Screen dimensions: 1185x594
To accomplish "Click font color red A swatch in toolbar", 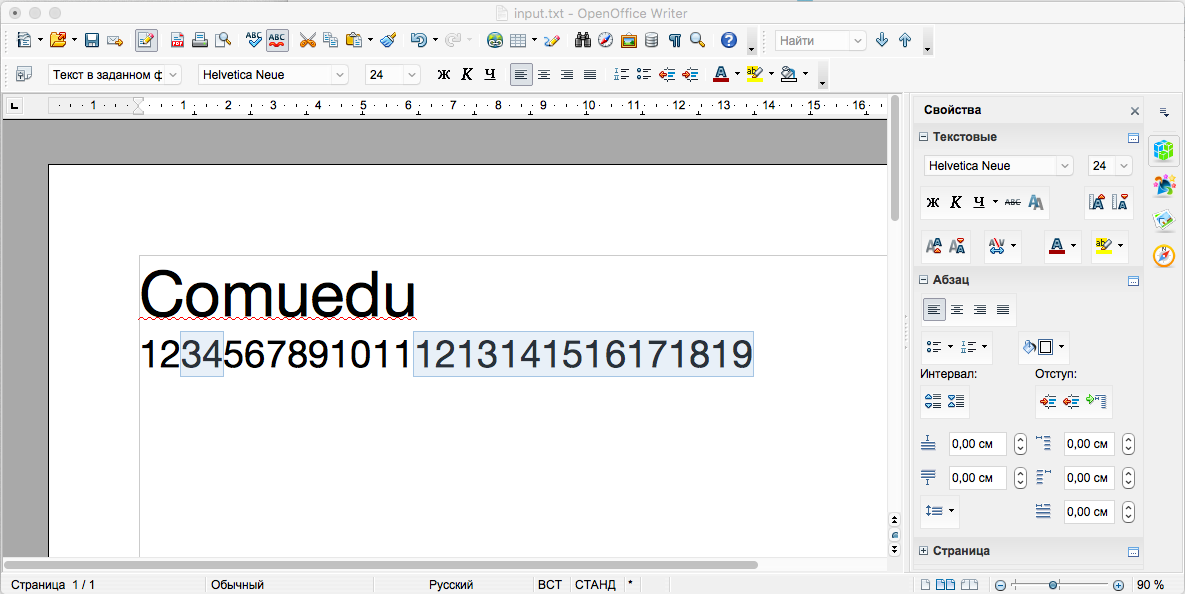I will tap(720, 74).
